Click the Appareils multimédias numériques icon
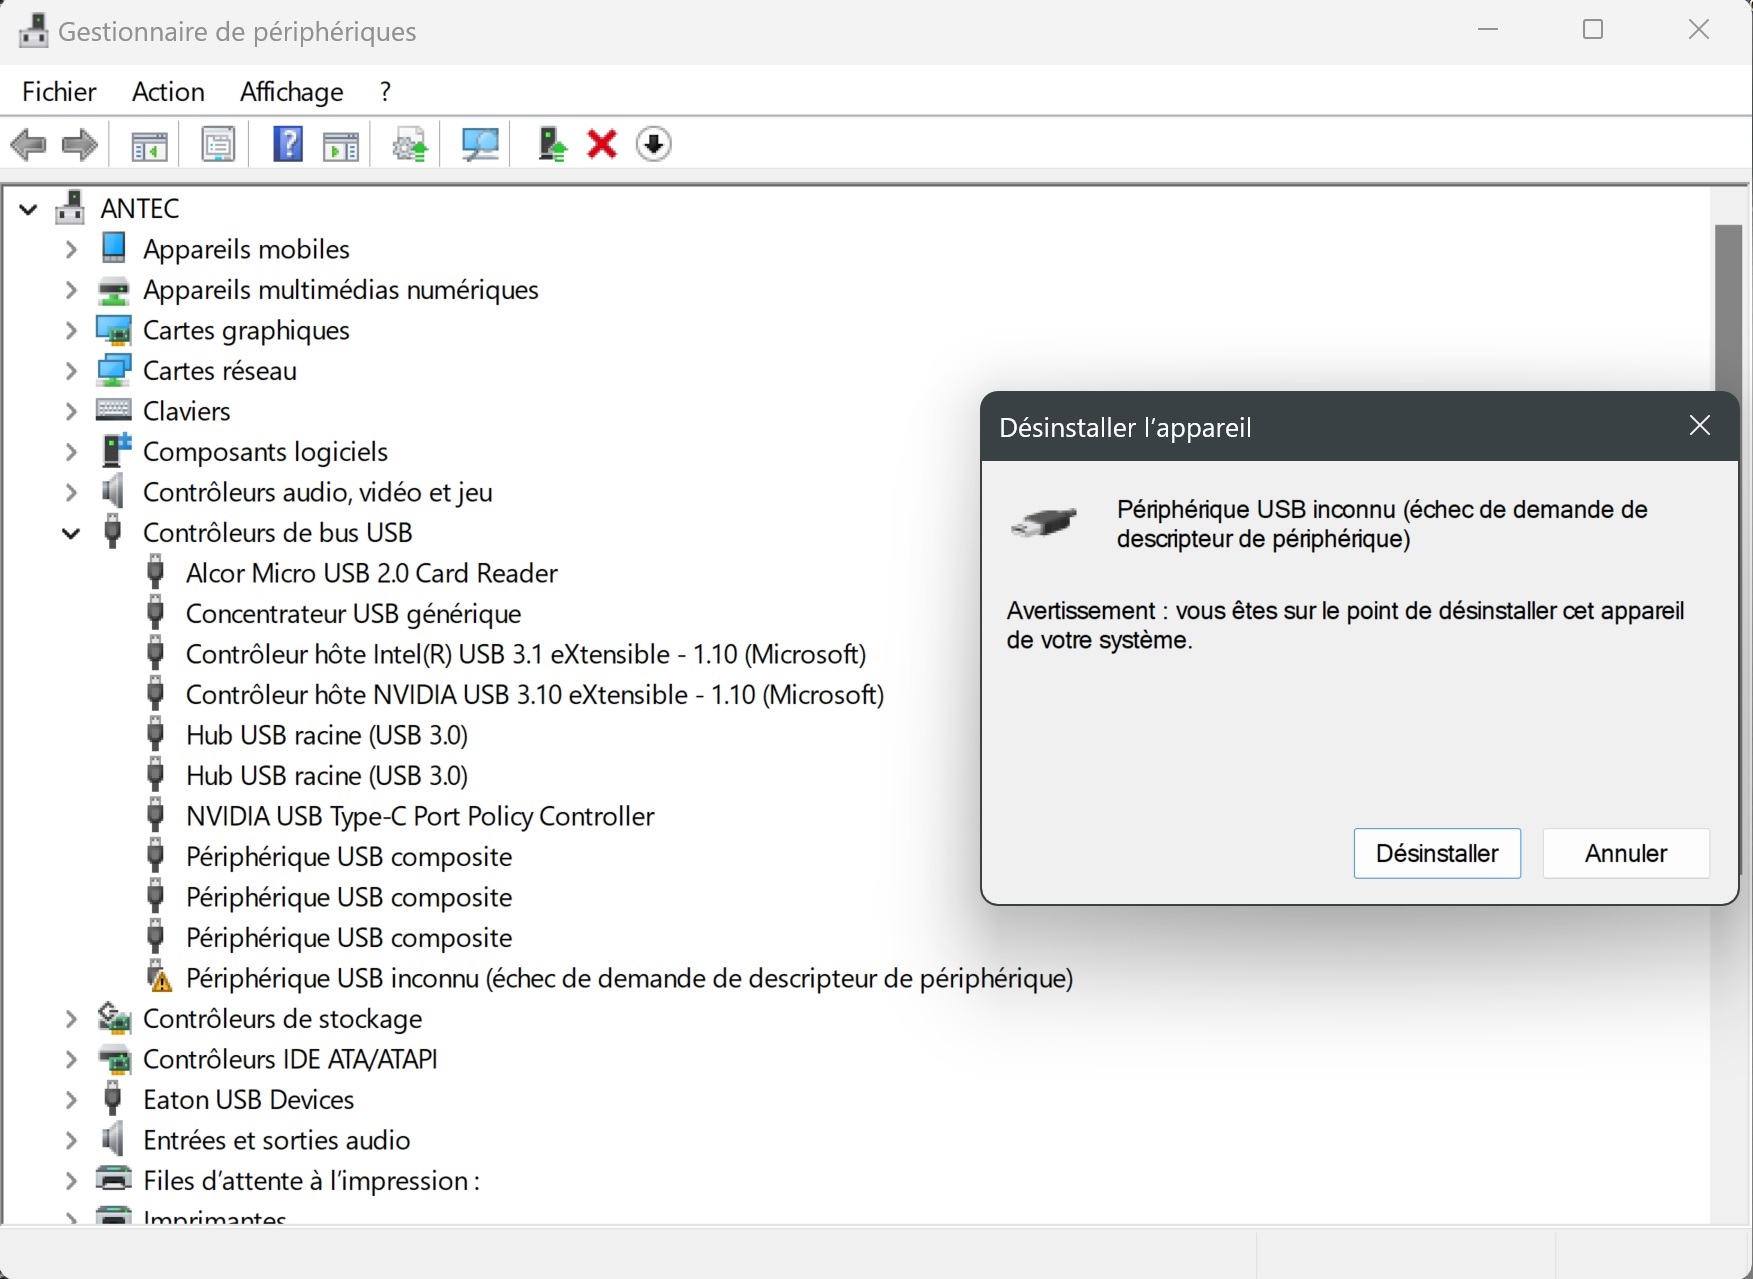The width and height of the screenshot is (1753, 1279). point(114,289)
